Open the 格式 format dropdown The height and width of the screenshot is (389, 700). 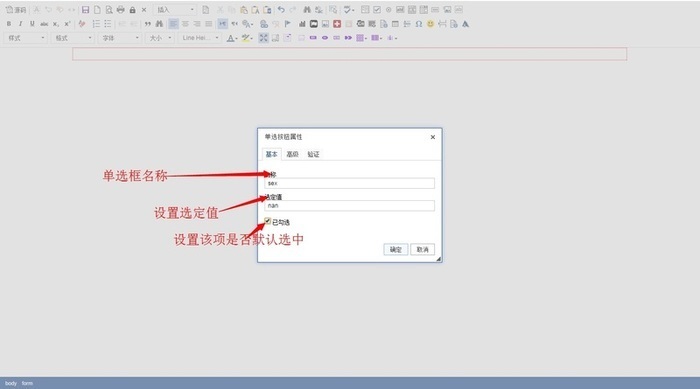[72, 38]
